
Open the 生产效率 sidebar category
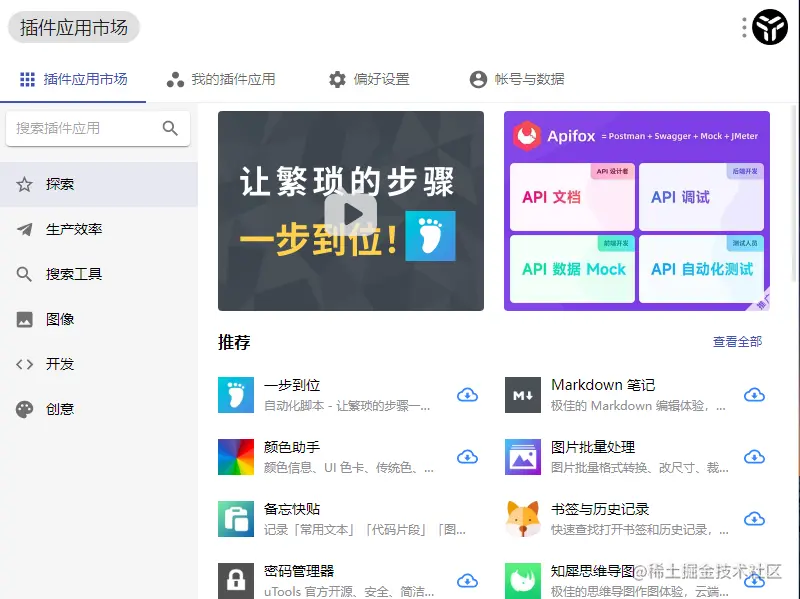60,228
